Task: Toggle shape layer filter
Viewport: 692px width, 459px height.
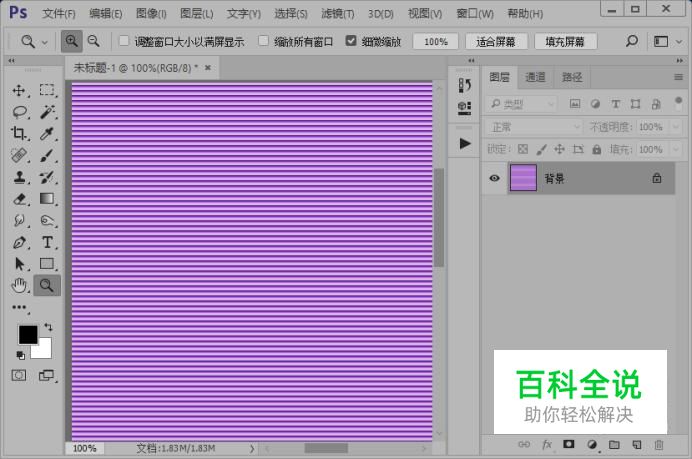Action: click(636, 104)
